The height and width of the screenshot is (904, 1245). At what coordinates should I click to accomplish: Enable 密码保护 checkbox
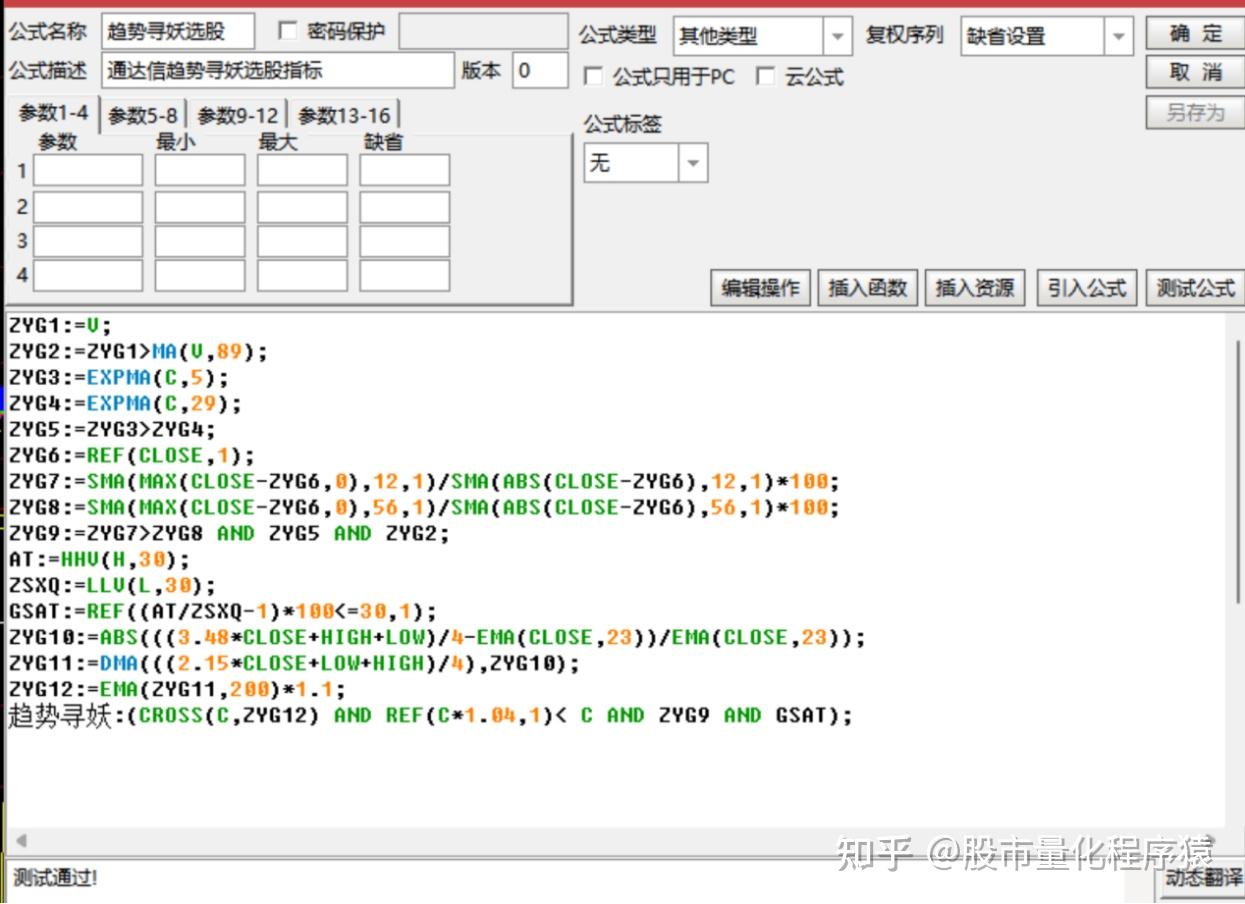point(288,32)
